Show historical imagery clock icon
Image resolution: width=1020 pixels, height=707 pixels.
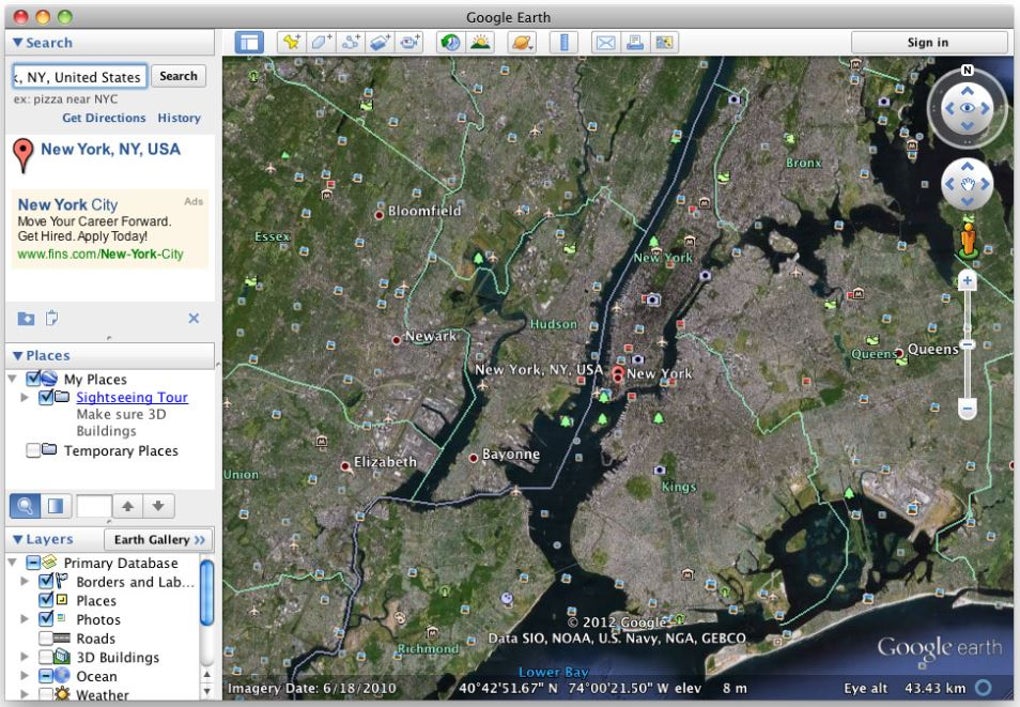450,42
